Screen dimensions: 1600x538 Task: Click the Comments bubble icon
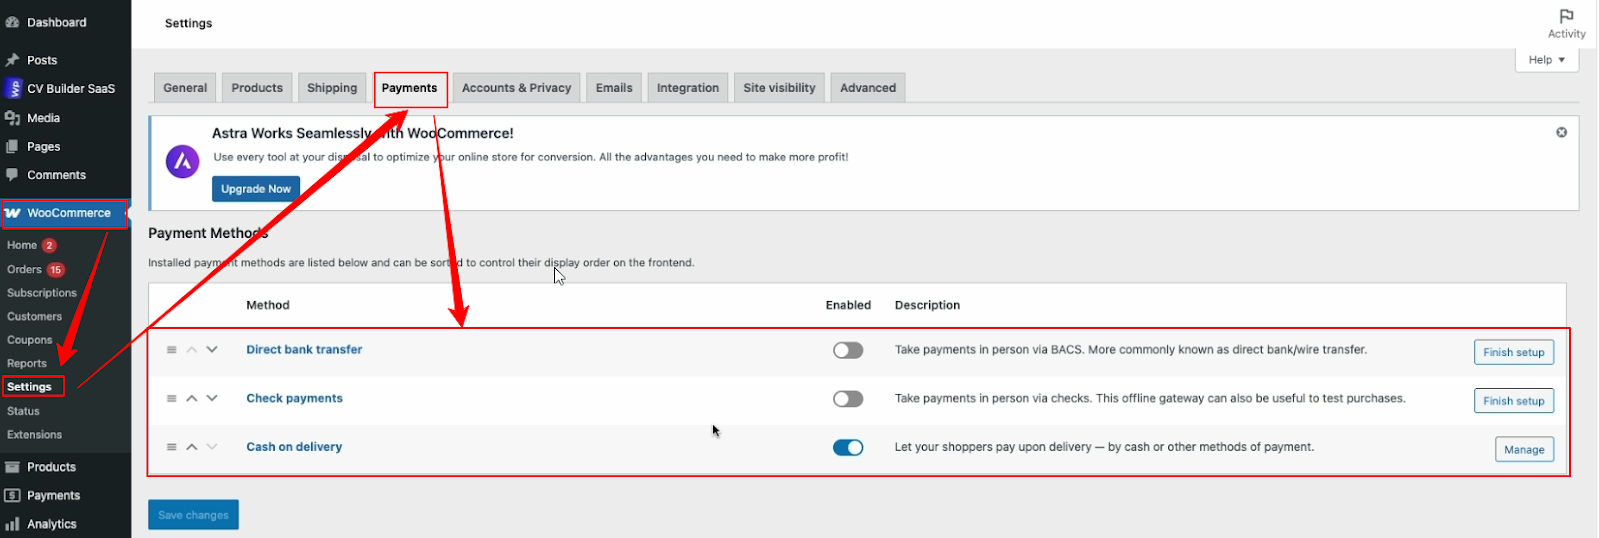[13, 175]
